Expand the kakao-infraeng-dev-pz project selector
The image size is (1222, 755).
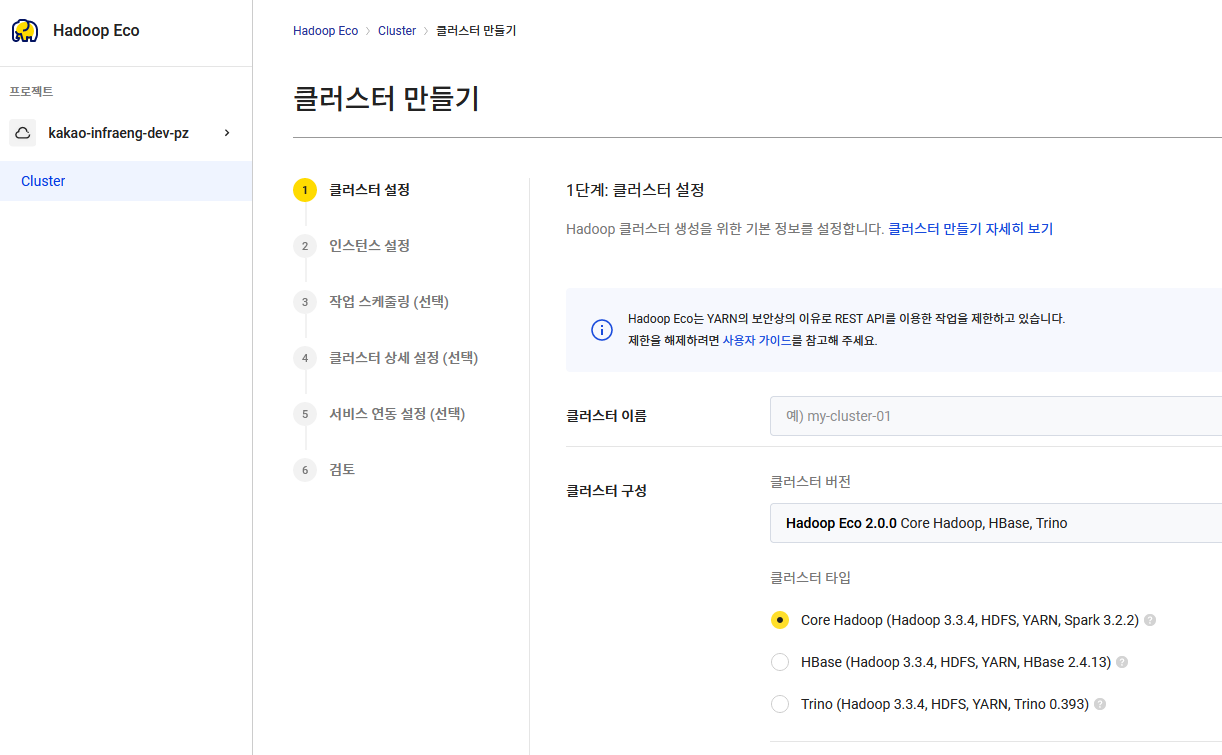(227, 132)
